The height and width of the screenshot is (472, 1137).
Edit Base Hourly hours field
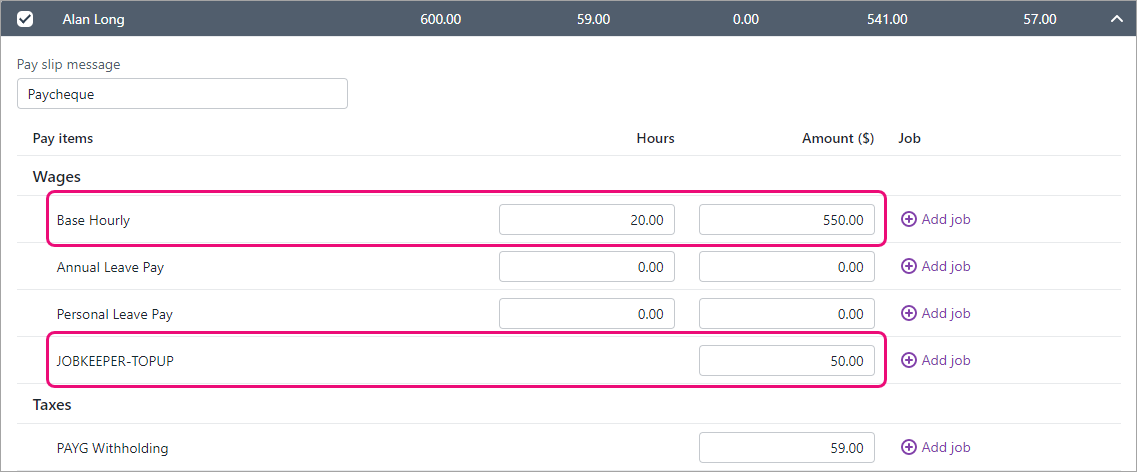pos(587,220)
